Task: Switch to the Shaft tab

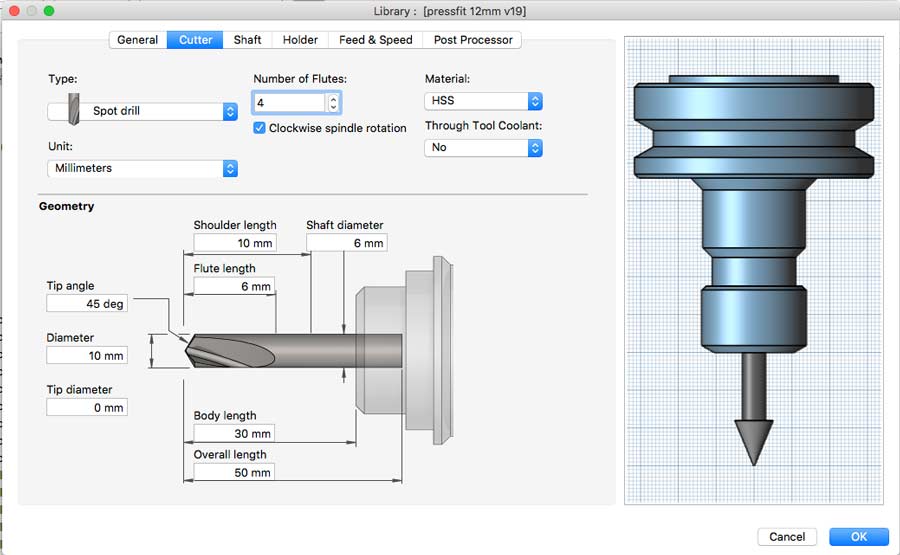Action: 247,40
